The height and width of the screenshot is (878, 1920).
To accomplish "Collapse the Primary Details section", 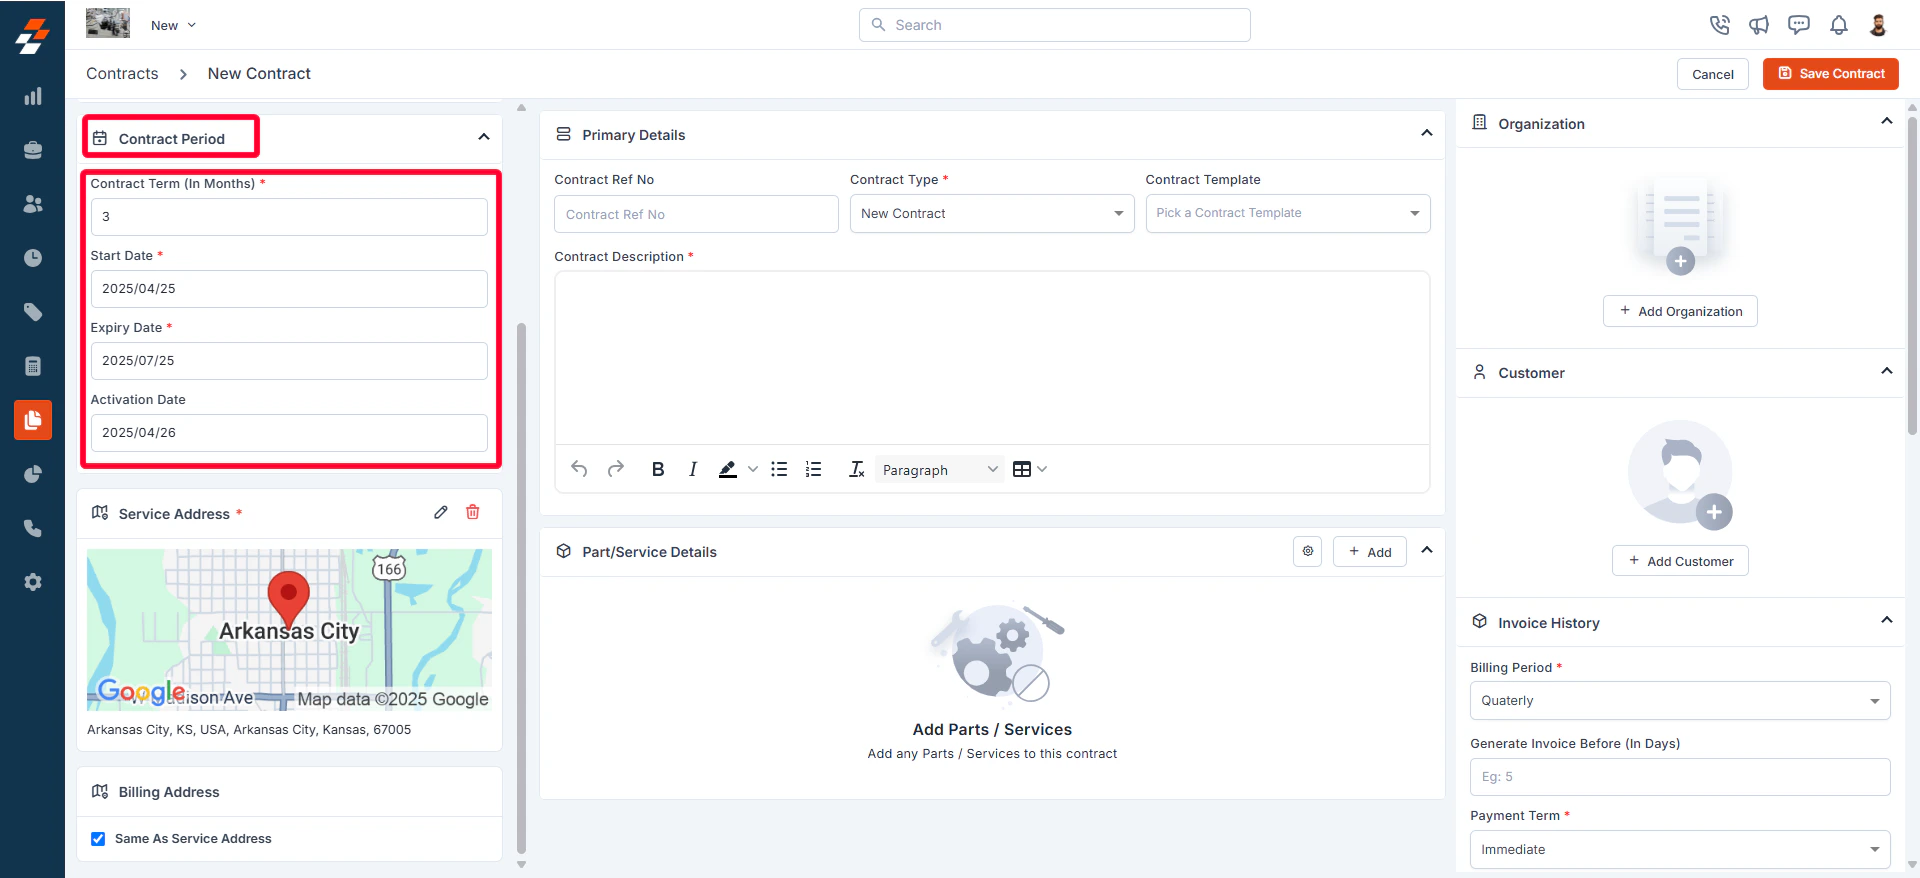I will point(1427,133).
